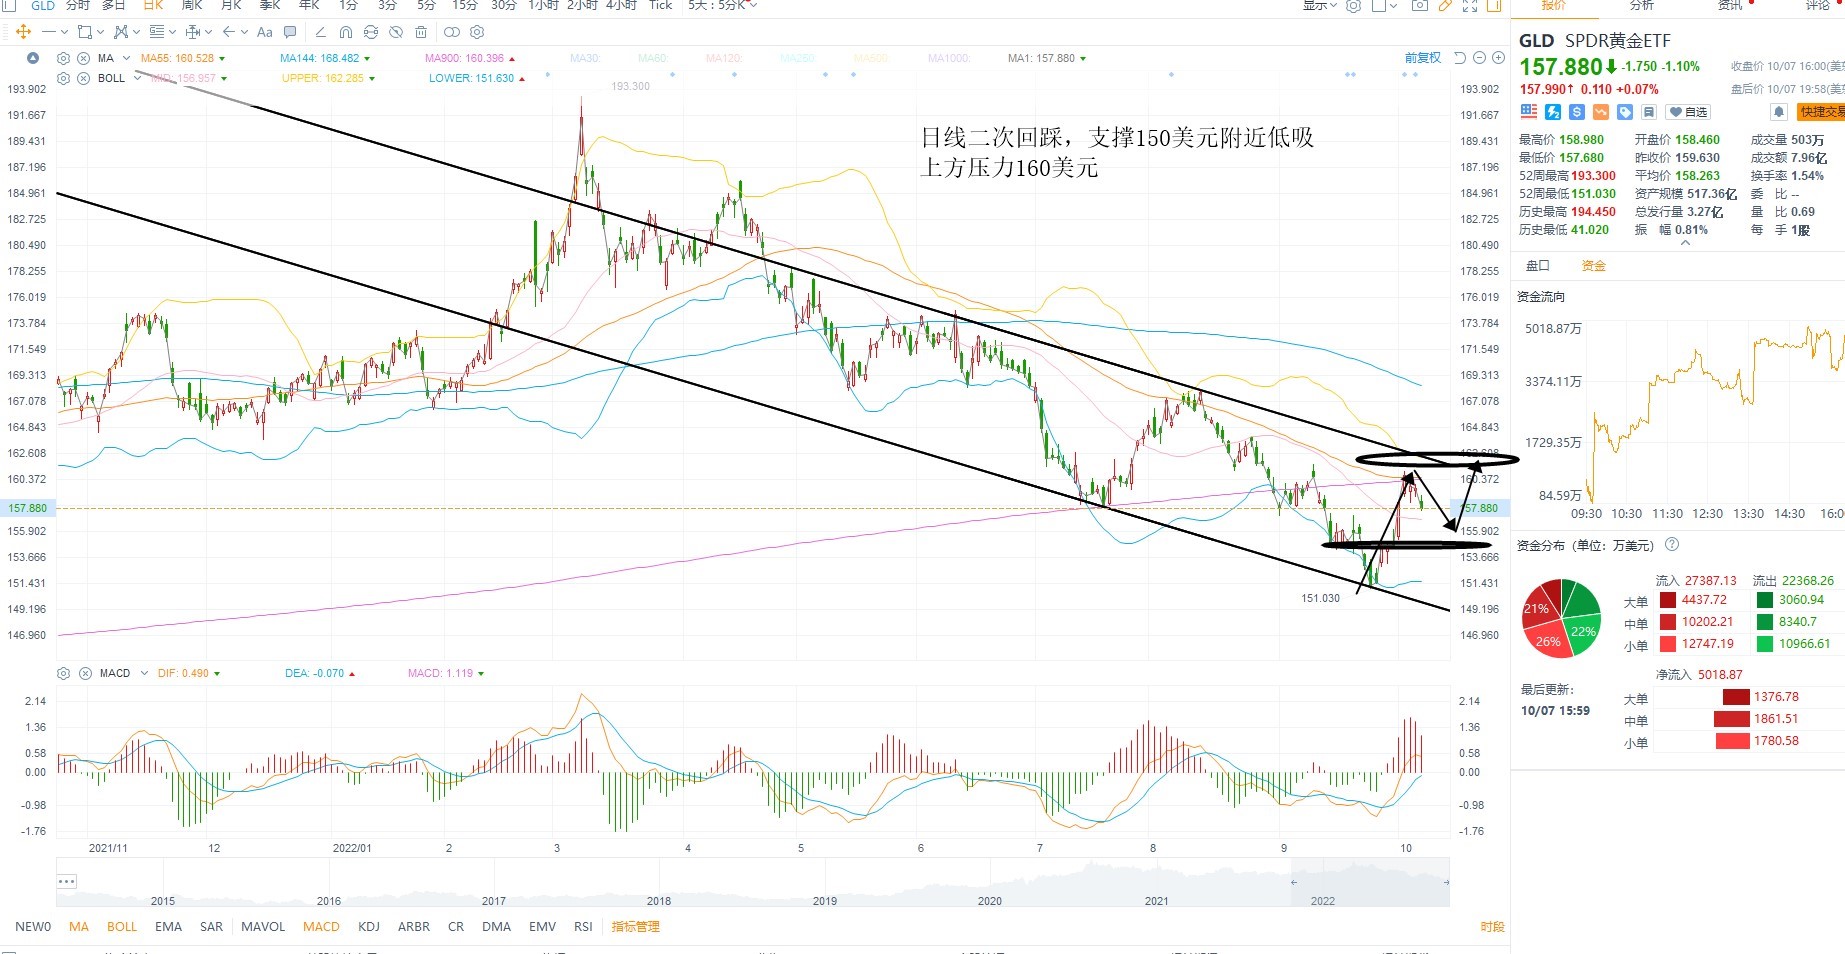Toggle the magnet snap icon
Image resolution: width=1845 pixels, height=954 pixels.
pyautogui.click(x=346, y=32)
